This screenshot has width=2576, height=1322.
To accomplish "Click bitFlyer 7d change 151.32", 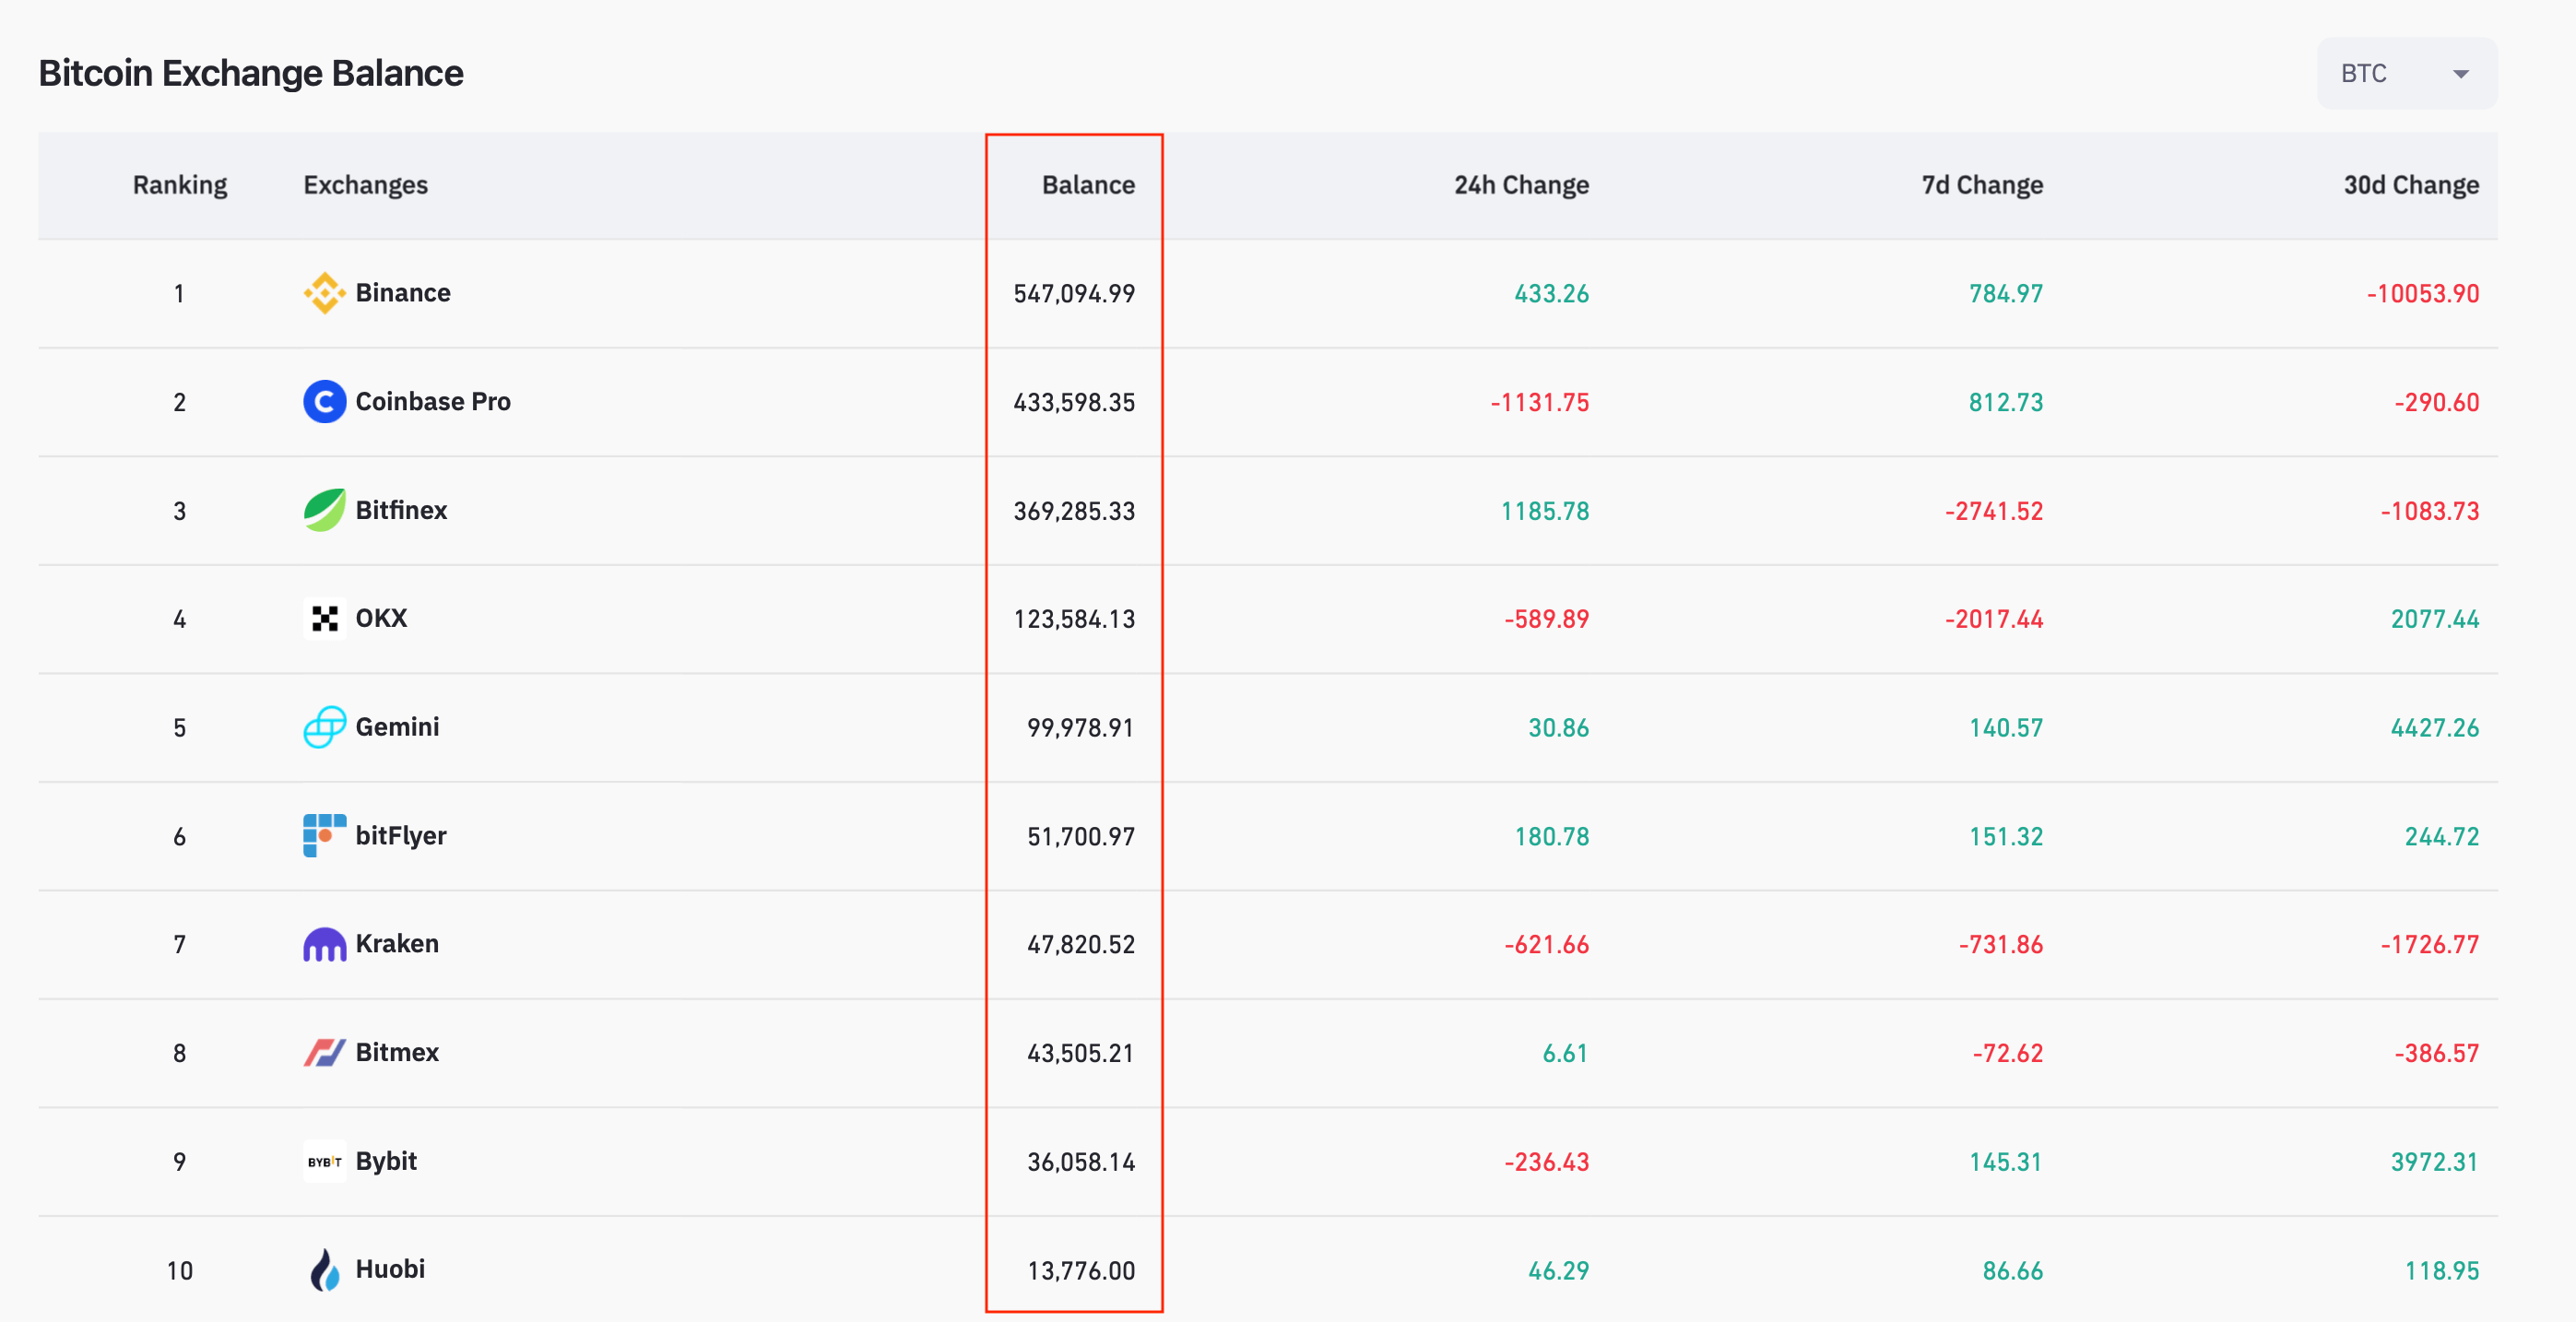I will (2006, 837).
